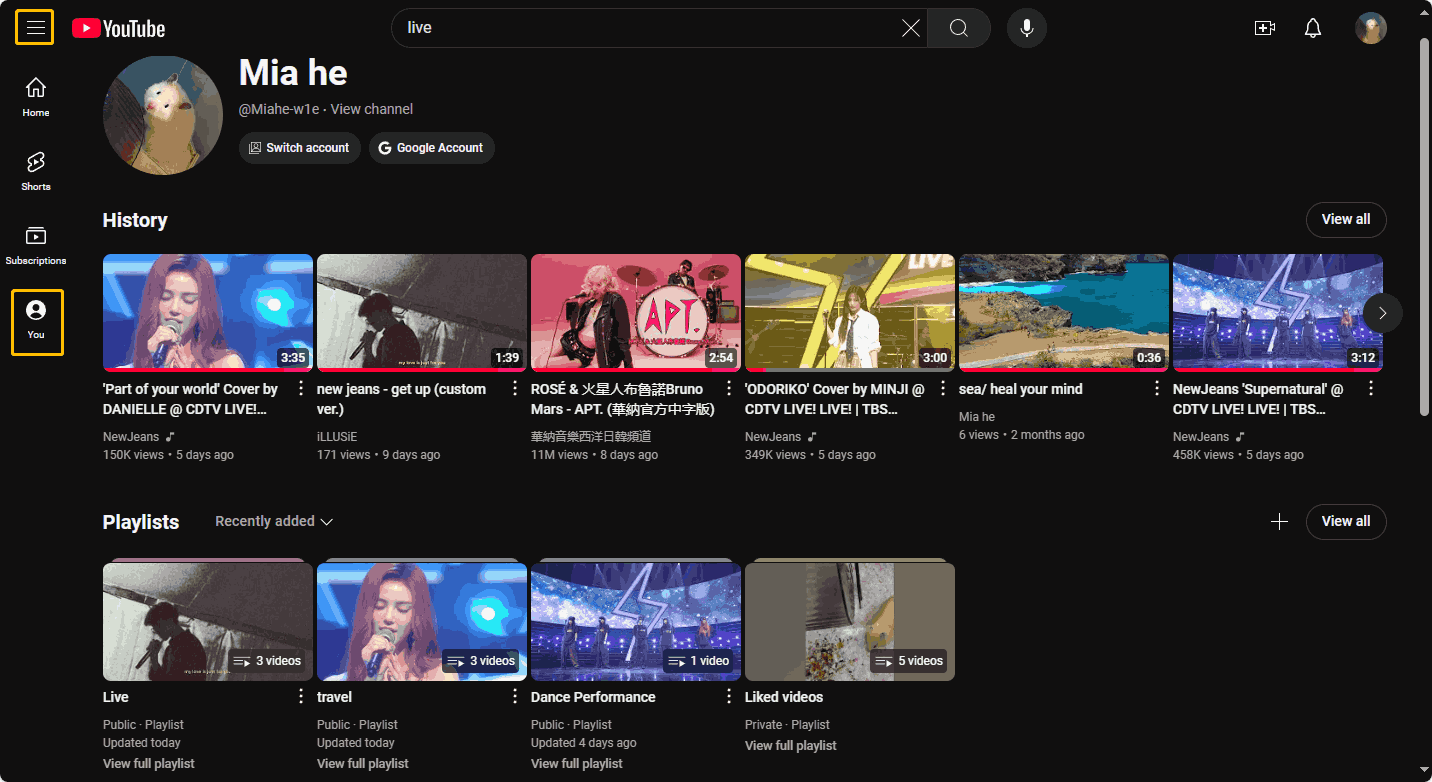Click Mia he channel name under sea video
The image size is (1432, 782).
977,417
